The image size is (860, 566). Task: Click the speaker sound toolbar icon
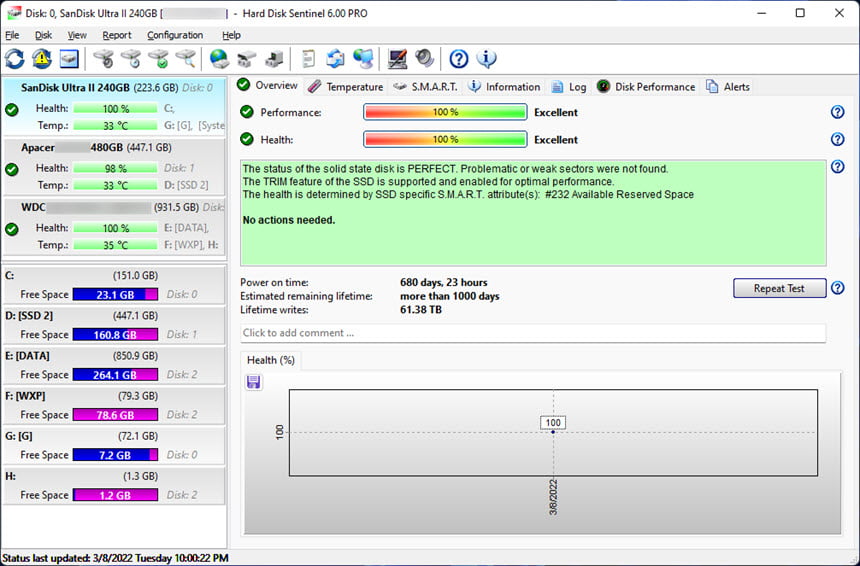click(x=425, y=59)
